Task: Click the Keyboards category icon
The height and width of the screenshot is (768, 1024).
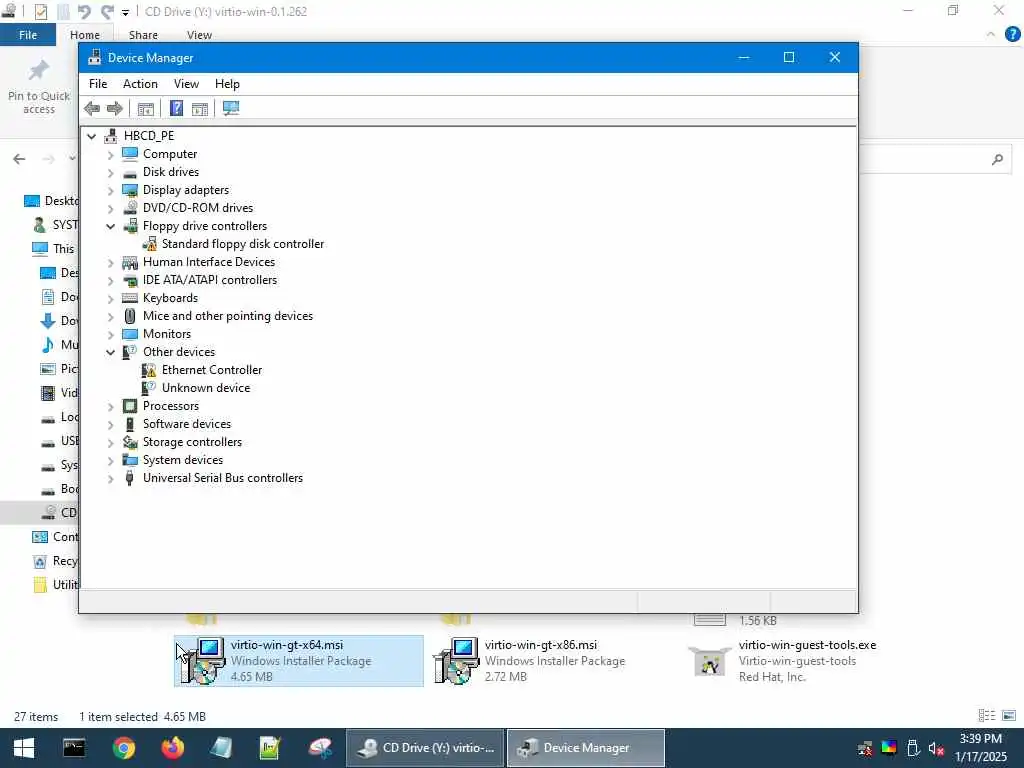Action: pyautogui.click(x=130, y=298)
